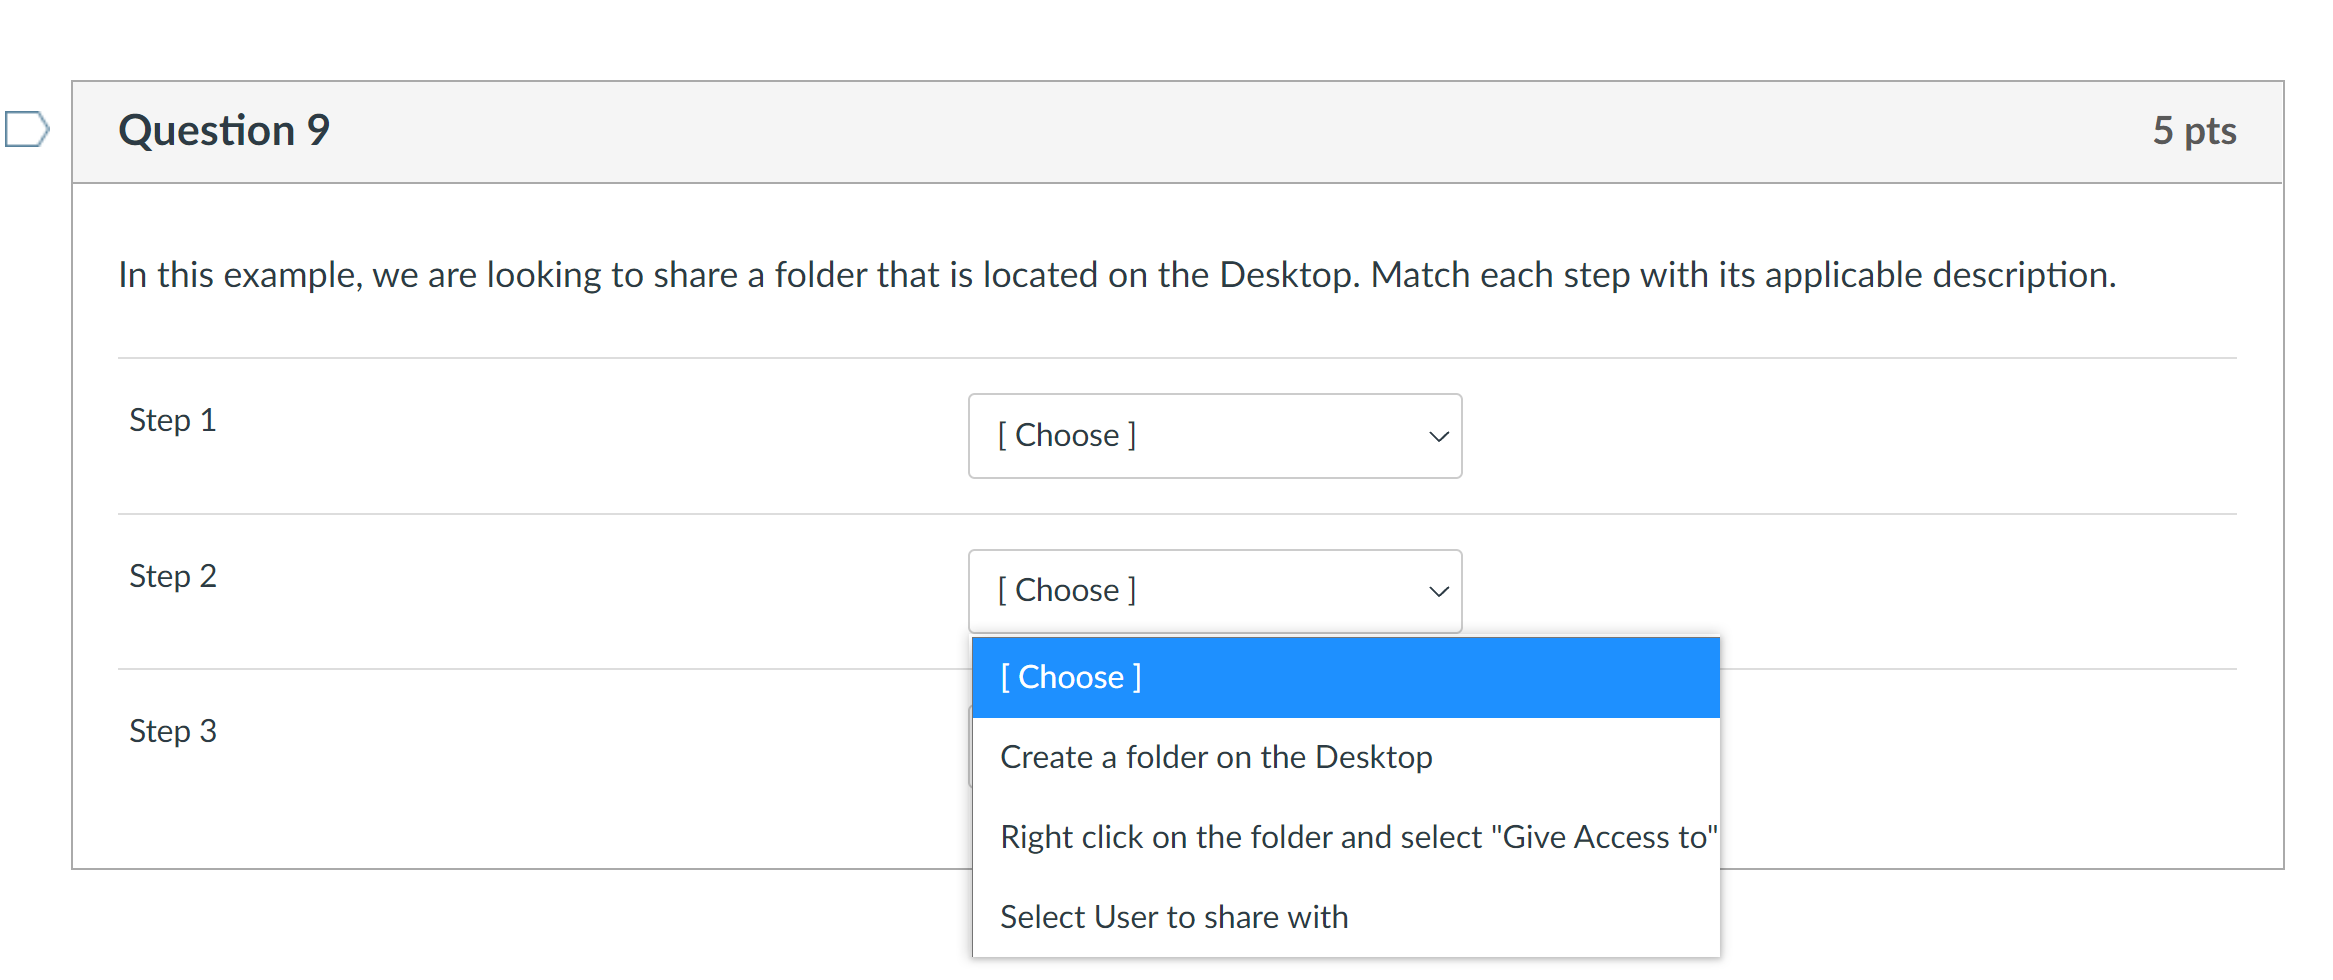Flag Question 9 for review
Screen dimensions: 2333x980
(x=27, y=129)
